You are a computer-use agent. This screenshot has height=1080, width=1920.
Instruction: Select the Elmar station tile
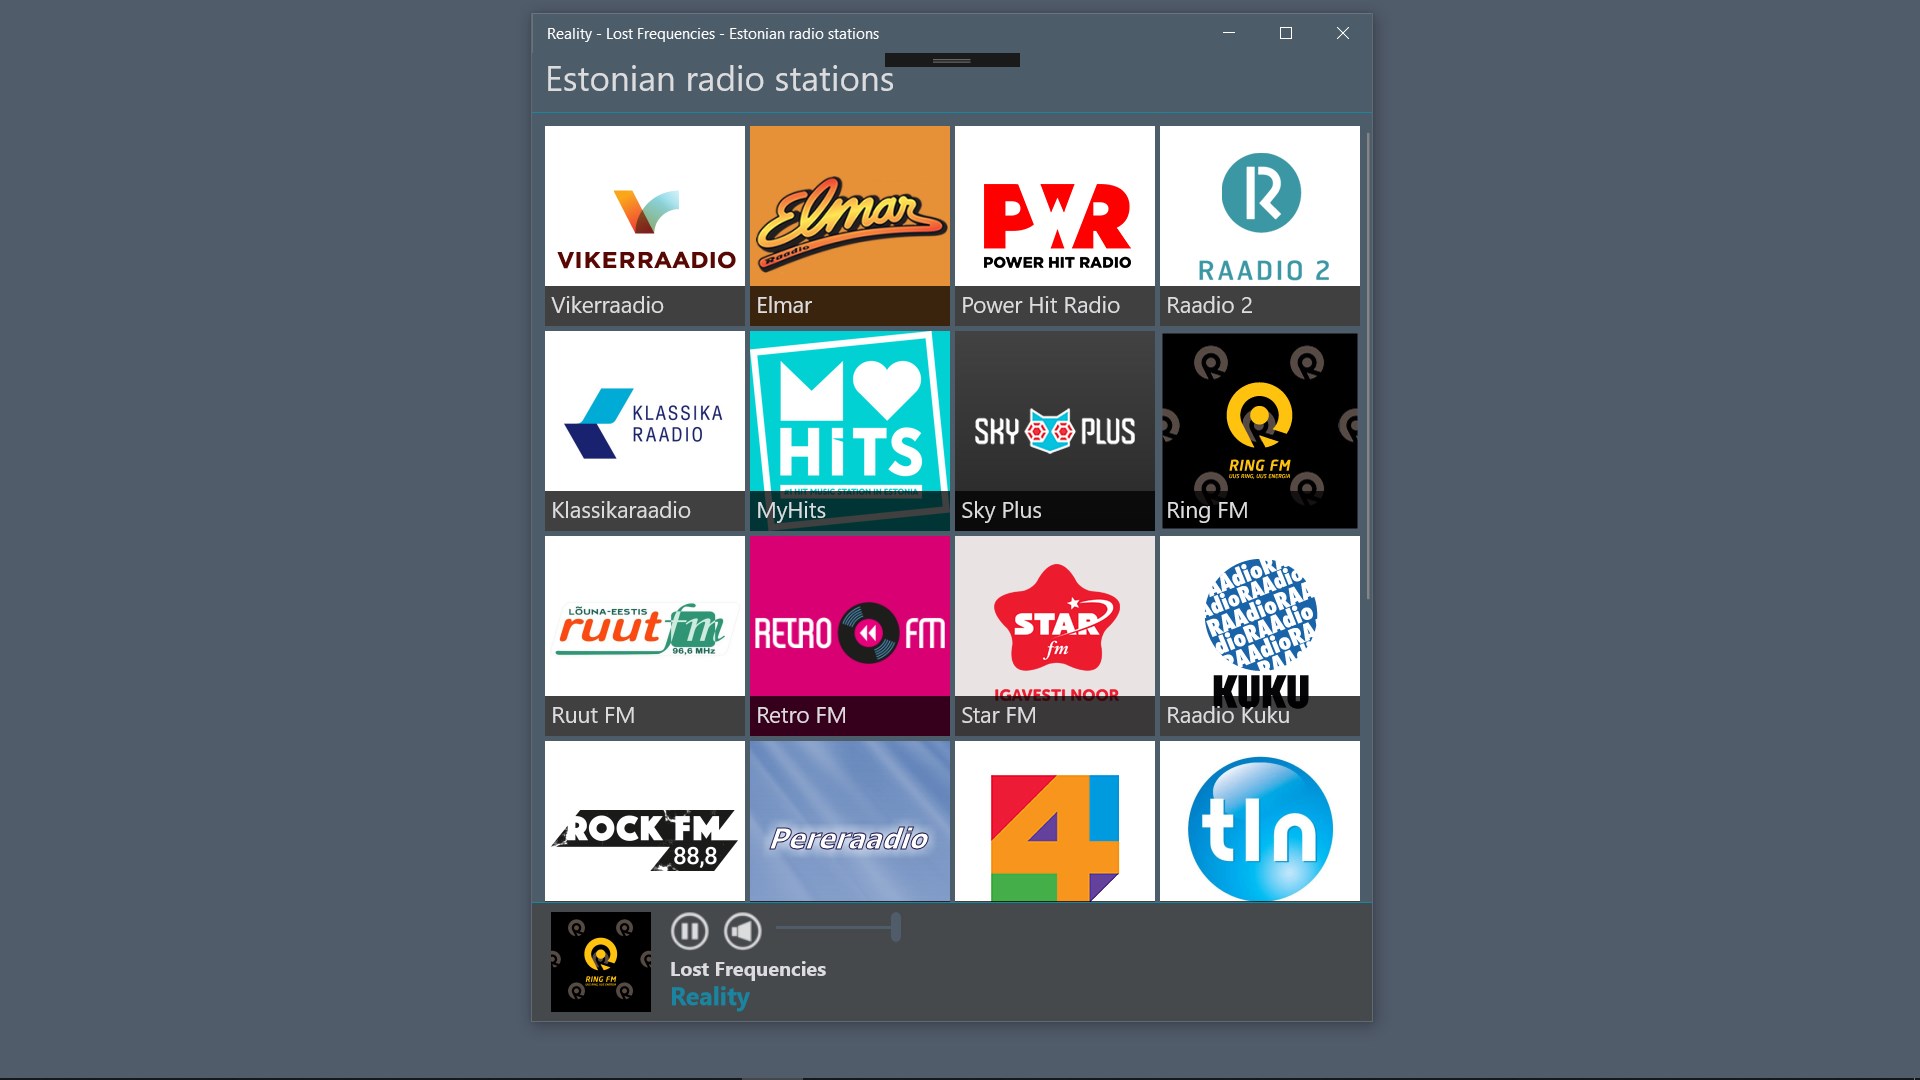(x=849, y=224)
